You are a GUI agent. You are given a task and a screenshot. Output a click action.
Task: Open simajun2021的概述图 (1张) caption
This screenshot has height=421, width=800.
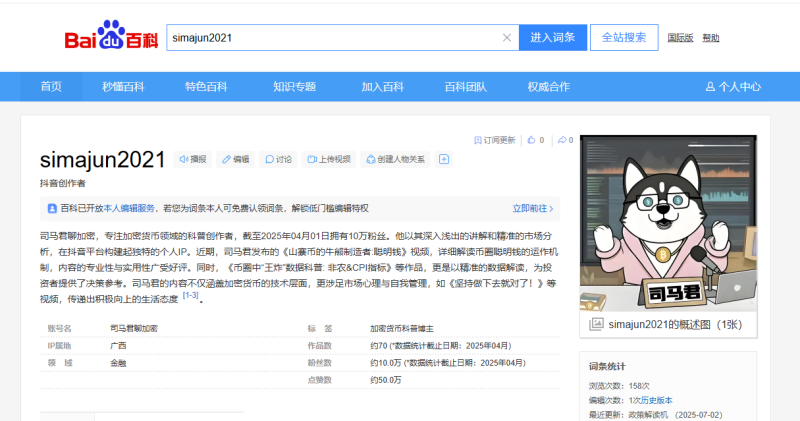675,325
